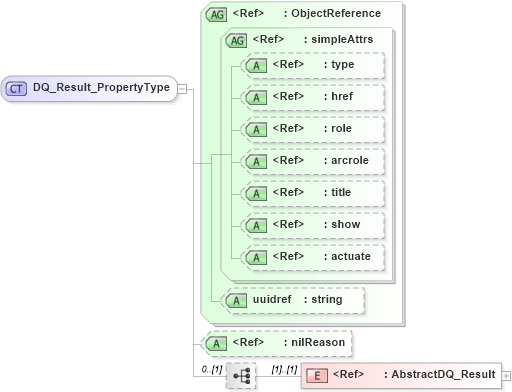Screen dimensions: 512x392
Task: Collapse the DQ_Result_PropertyType node
Action: (182, 89)
